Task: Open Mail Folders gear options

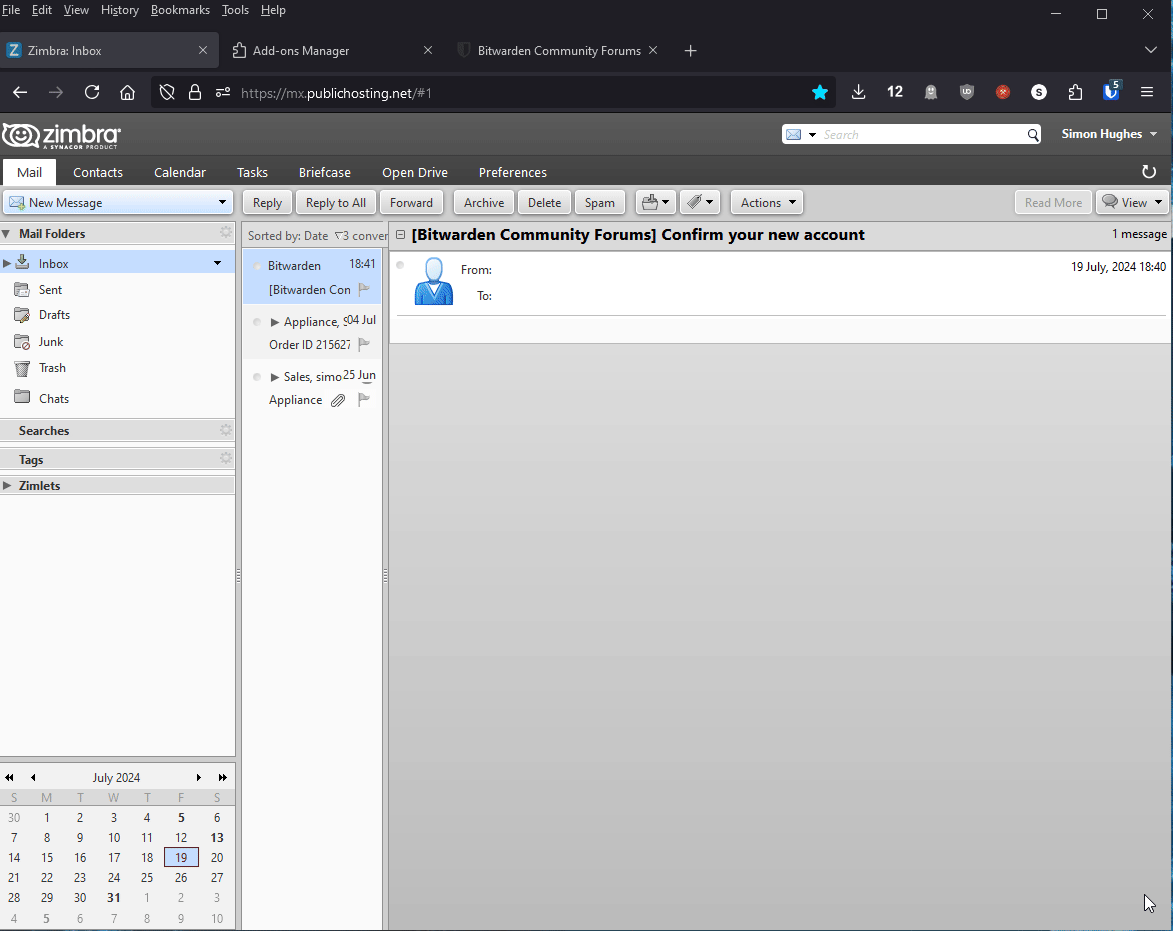Action: click(226, 233)
